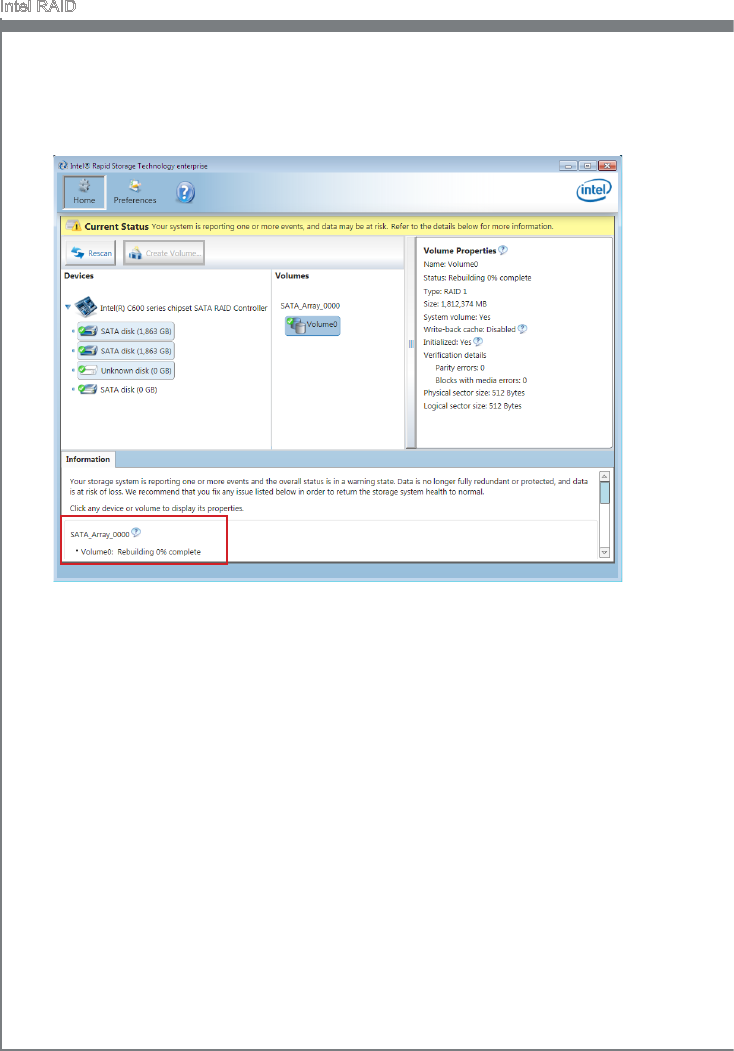The image size is (734, 1051).
Task: Click the Information pane scrollbar down arrow
Action: point(604,553)
